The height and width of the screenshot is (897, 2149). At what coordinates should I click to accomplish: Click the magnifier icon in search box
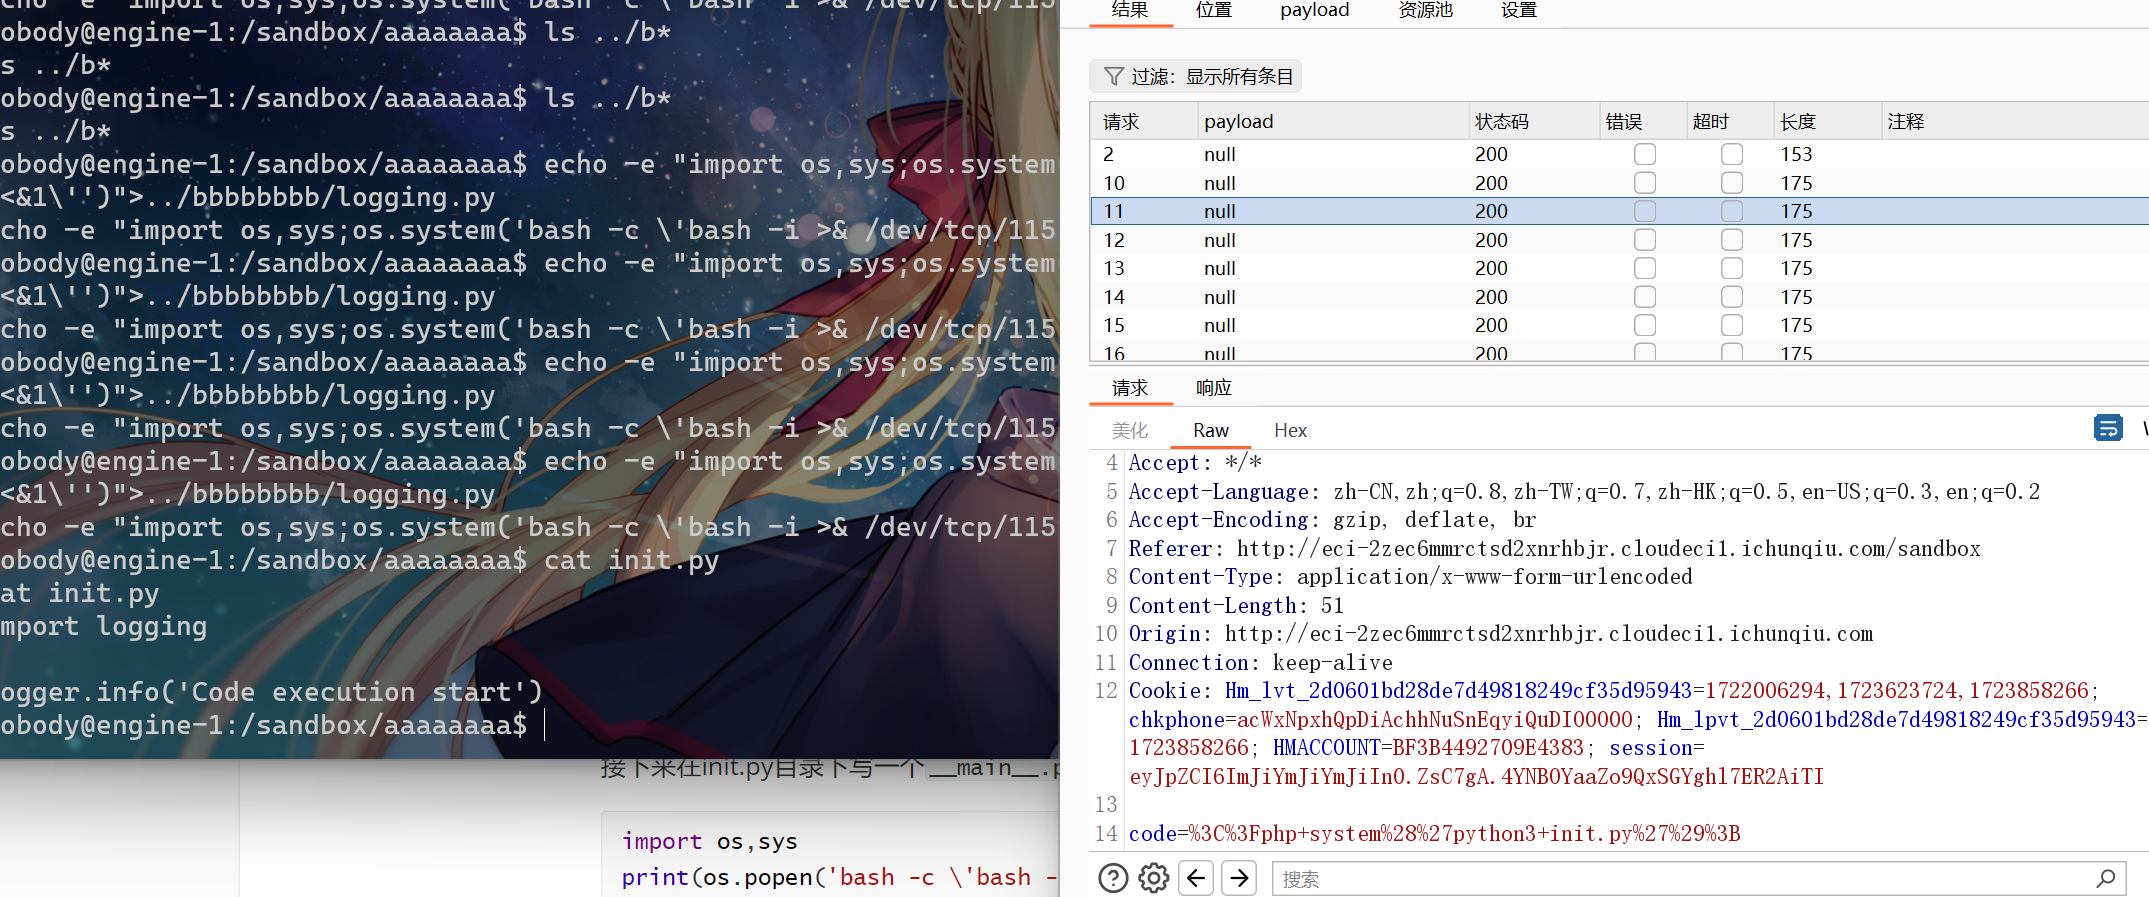(2106, 878)
